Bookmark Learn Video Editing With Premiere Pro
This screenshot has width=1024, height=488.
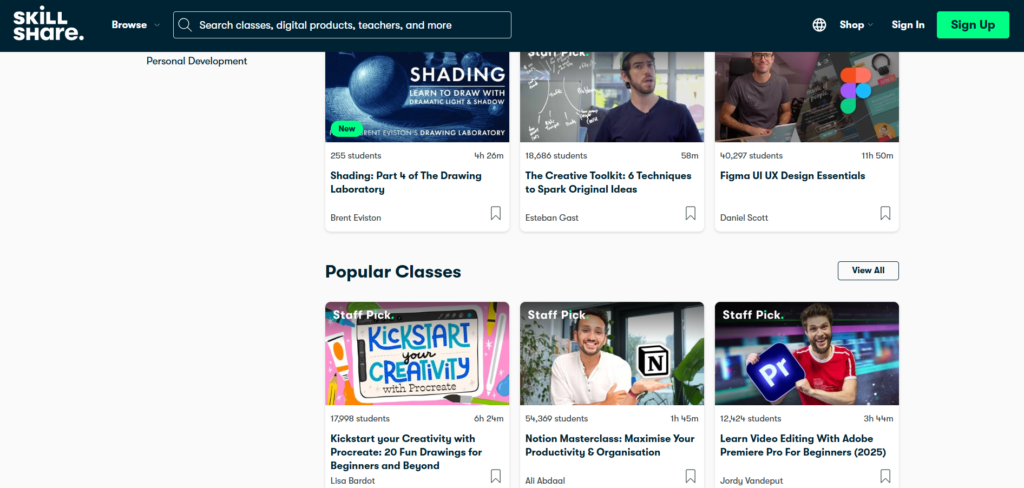[885, 476]
